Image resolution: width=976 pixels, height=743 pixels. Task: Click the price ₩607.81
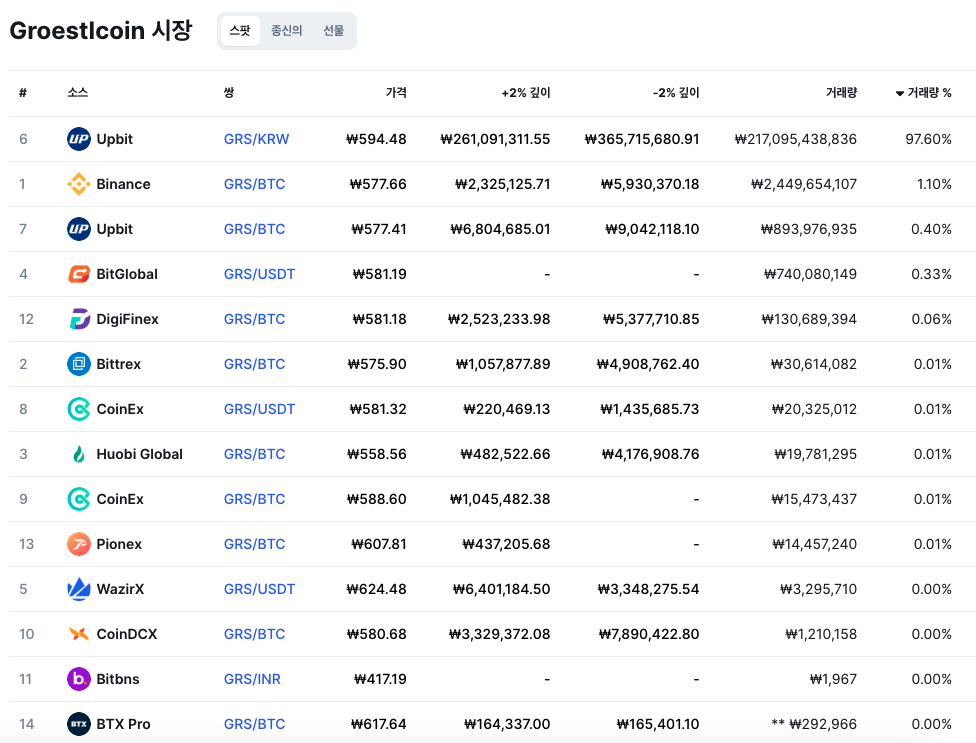pyautogui.click(x=378, y=544)
